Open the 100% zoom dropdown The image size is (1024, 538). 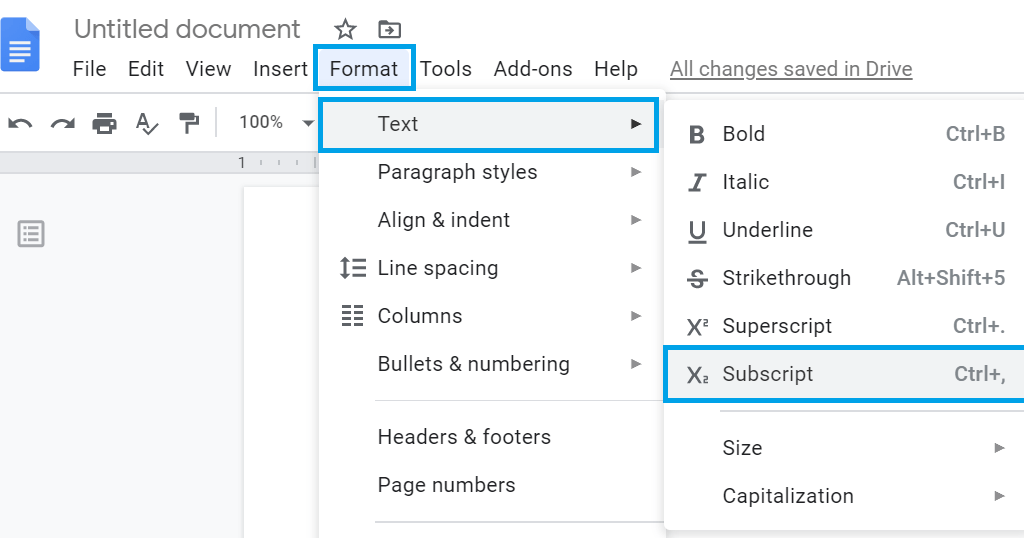277,122
